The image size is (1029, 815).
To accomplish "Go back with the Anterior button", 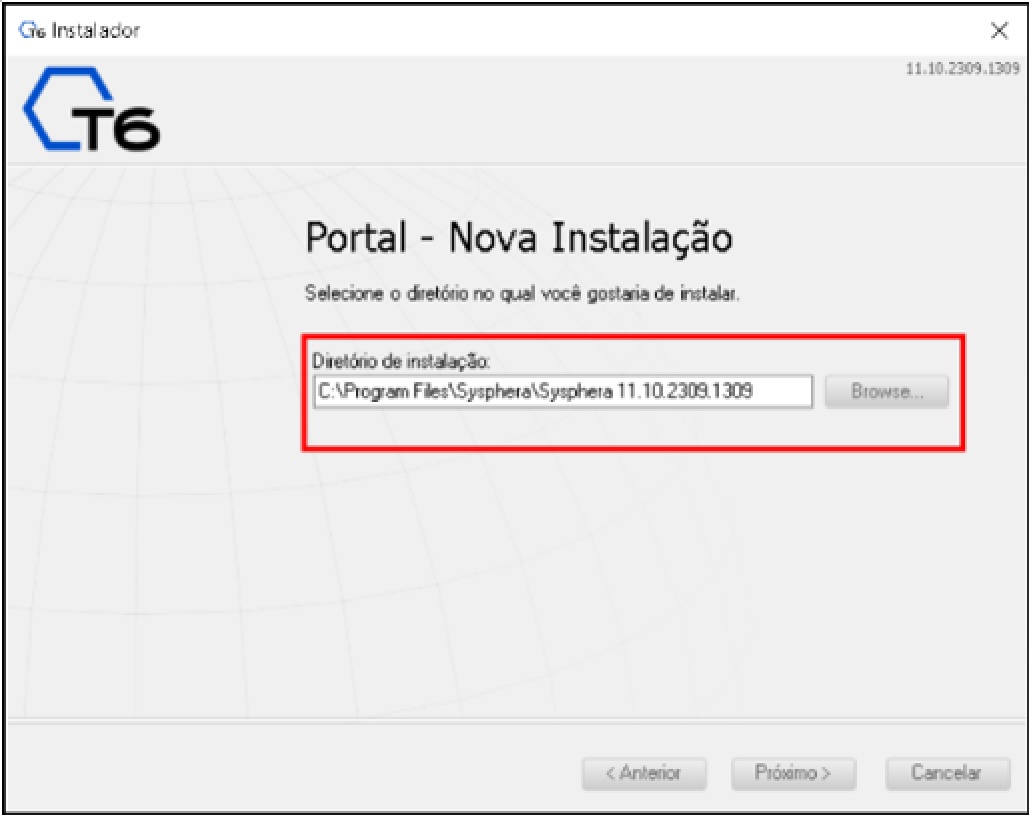I will [644, 773].
